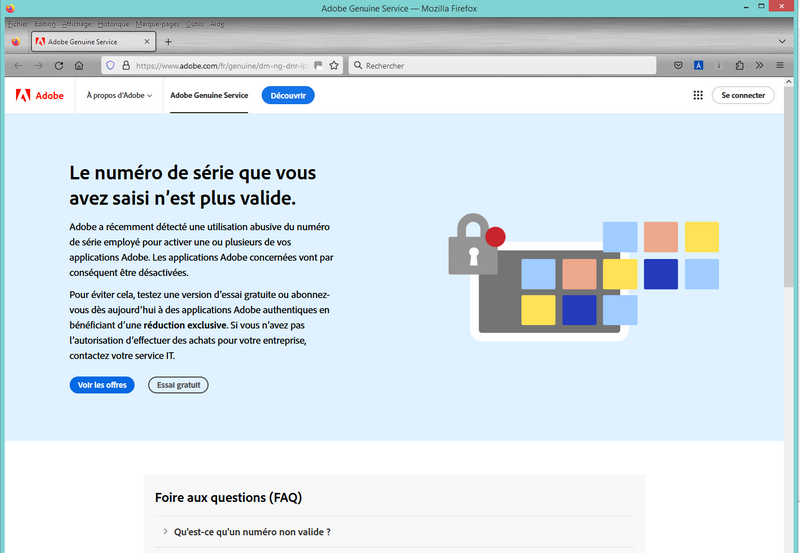Screen dimensions: 800x553
Task: Click the page vertical scrollbar thumb
Action: click(x=789, y=186)
